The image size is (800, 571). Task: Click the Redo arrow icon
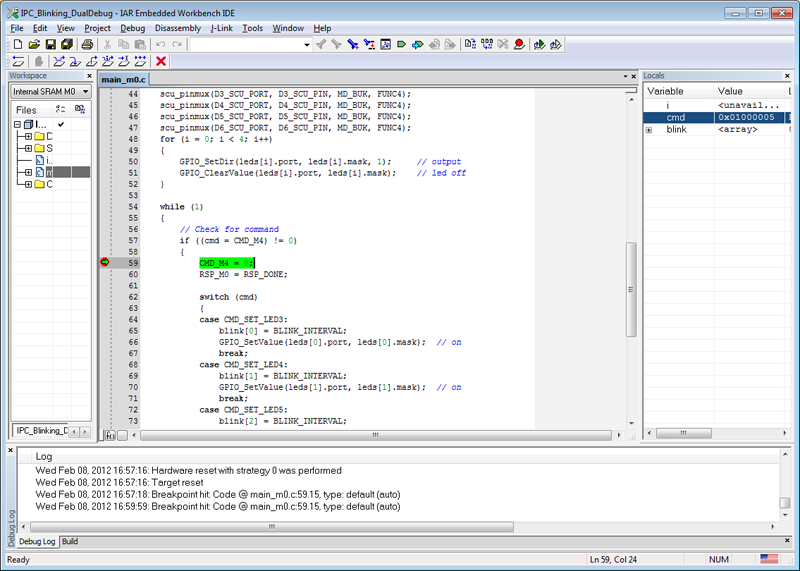coord(177,44)
